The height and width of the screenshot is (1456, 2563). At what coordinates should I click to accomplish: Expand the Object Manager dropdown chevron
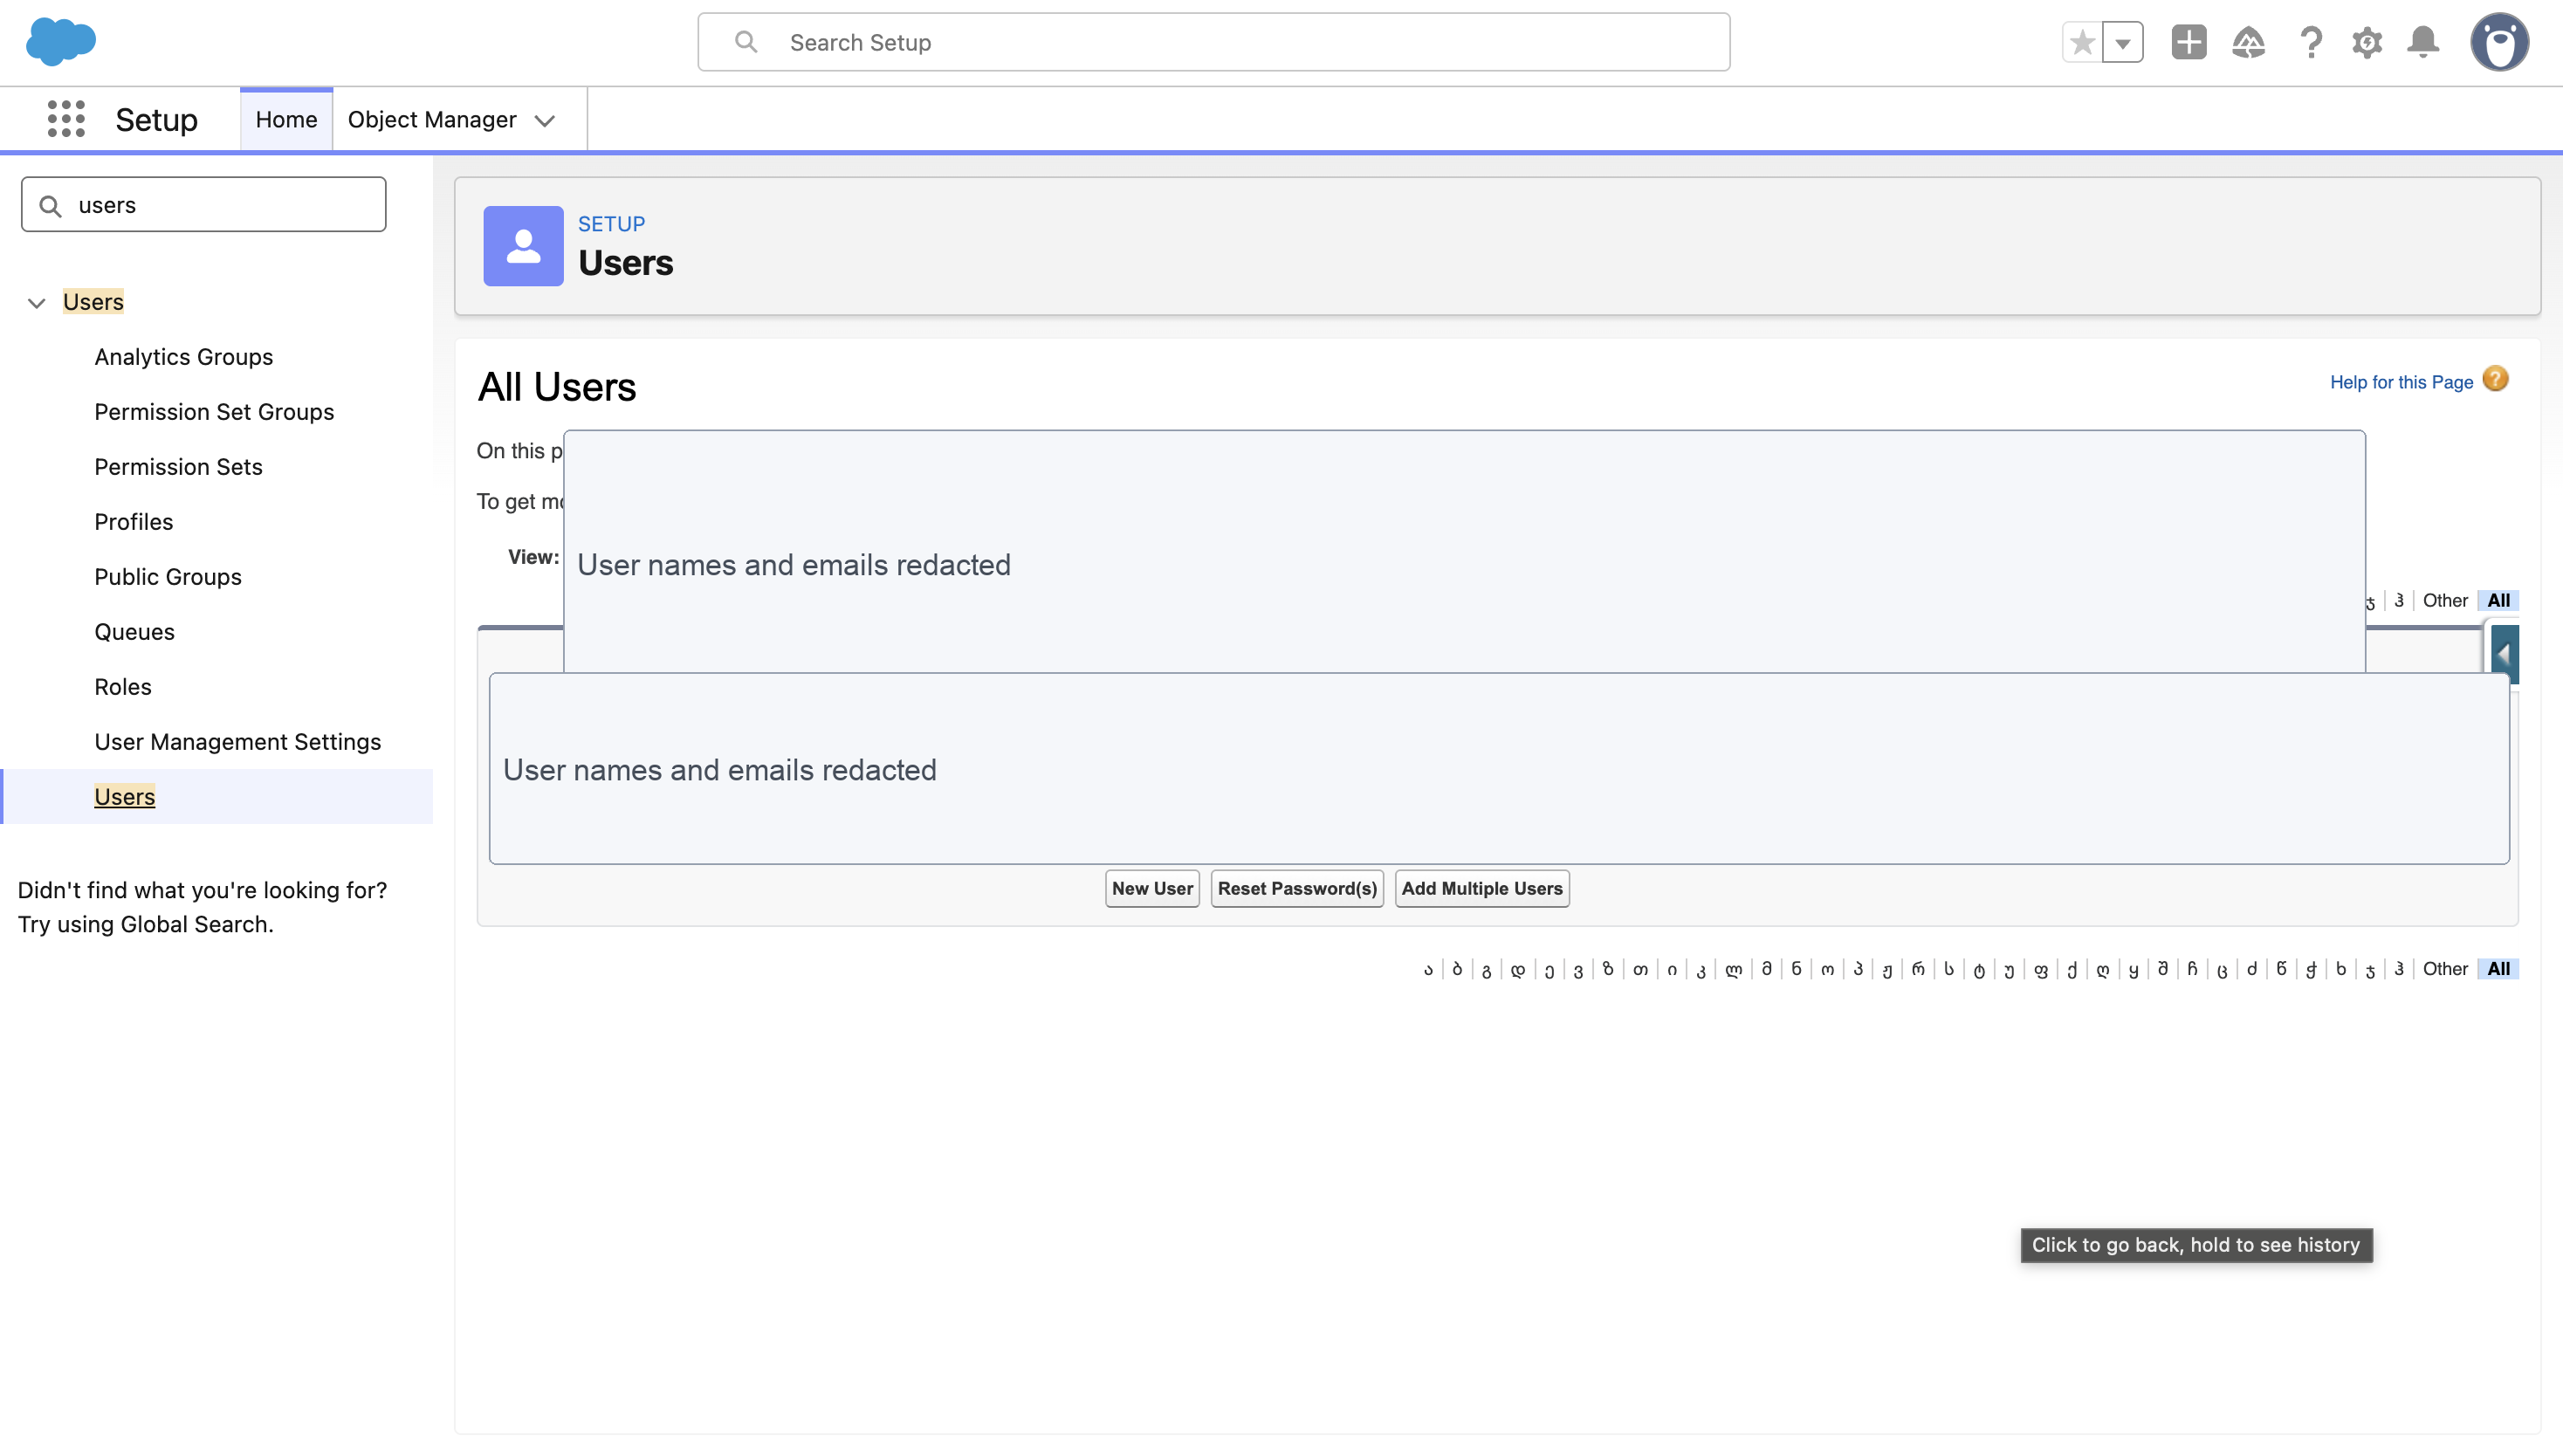(545, 120)
